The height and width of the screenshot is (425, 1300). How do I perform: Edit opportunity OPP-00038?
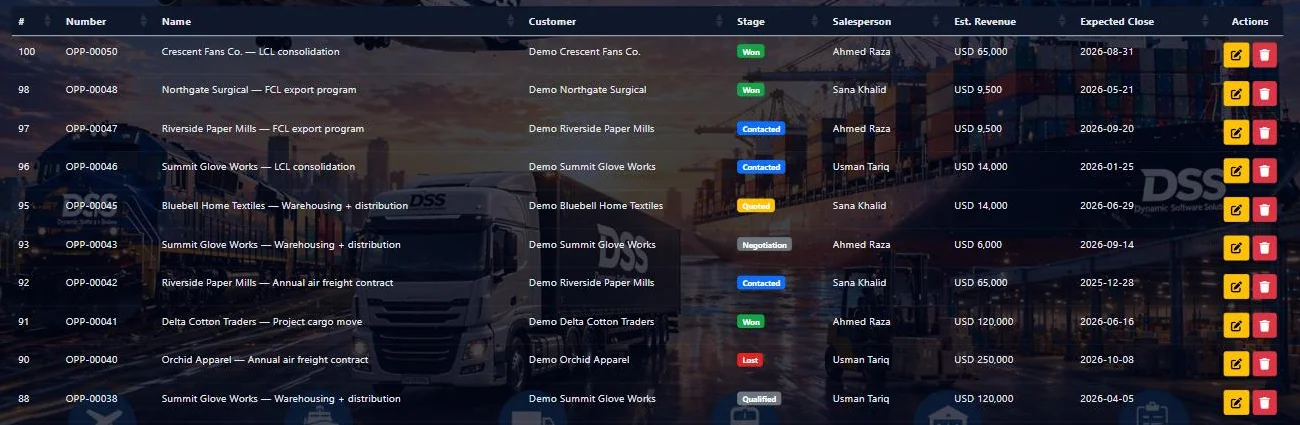1236,403
